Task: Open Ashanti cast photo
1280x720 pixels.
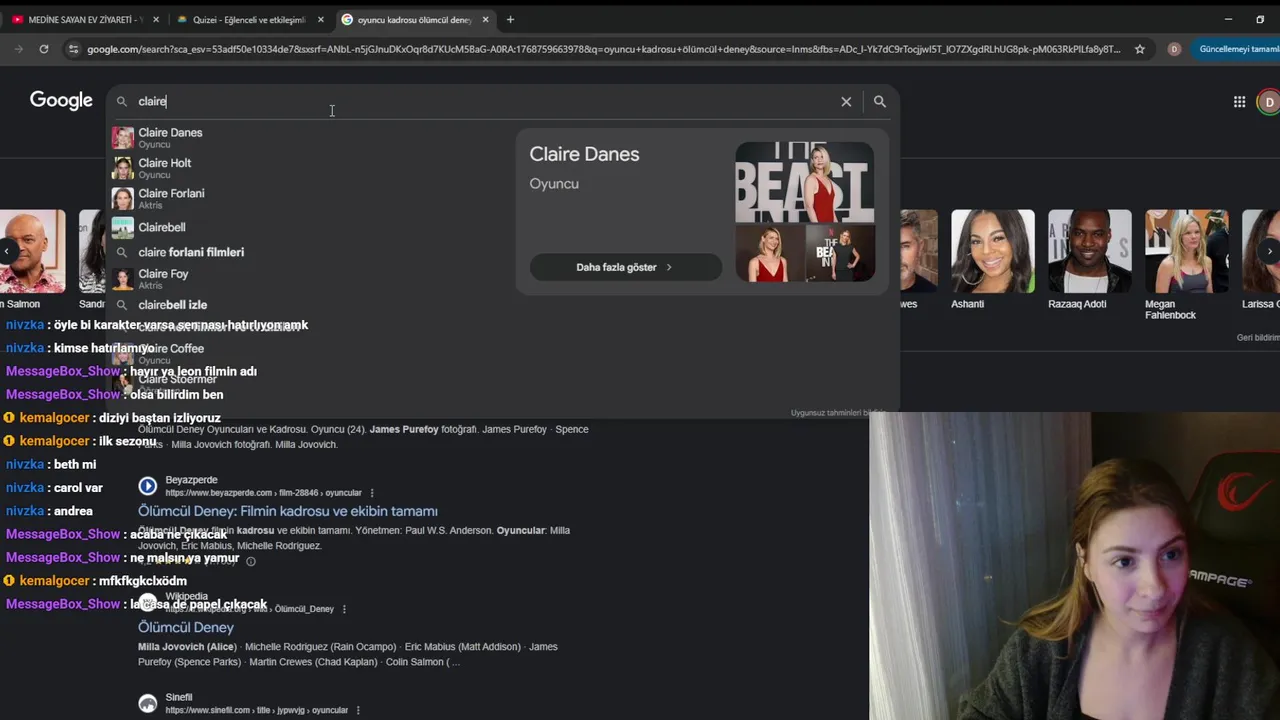Action: [992, 251]
